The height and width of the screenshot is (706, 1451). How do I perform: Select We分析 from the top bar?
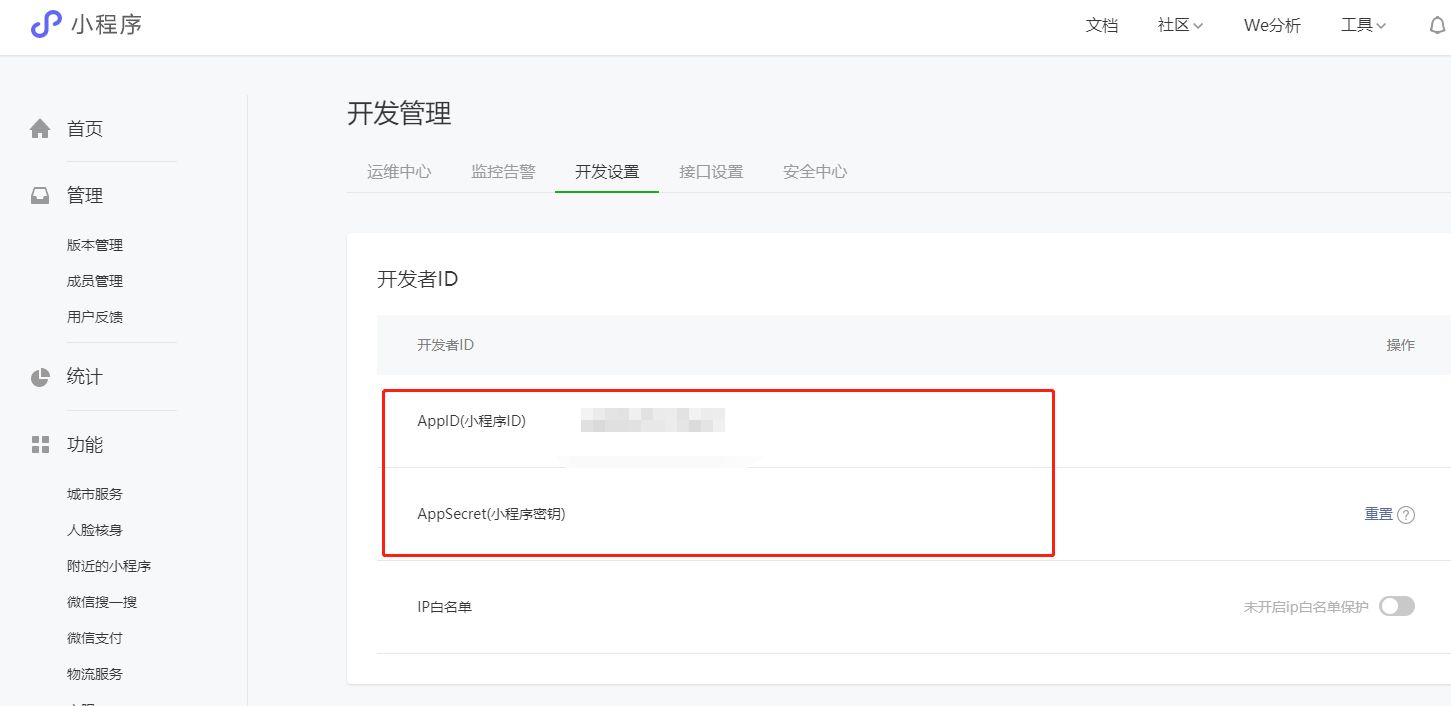(1271, 24)
